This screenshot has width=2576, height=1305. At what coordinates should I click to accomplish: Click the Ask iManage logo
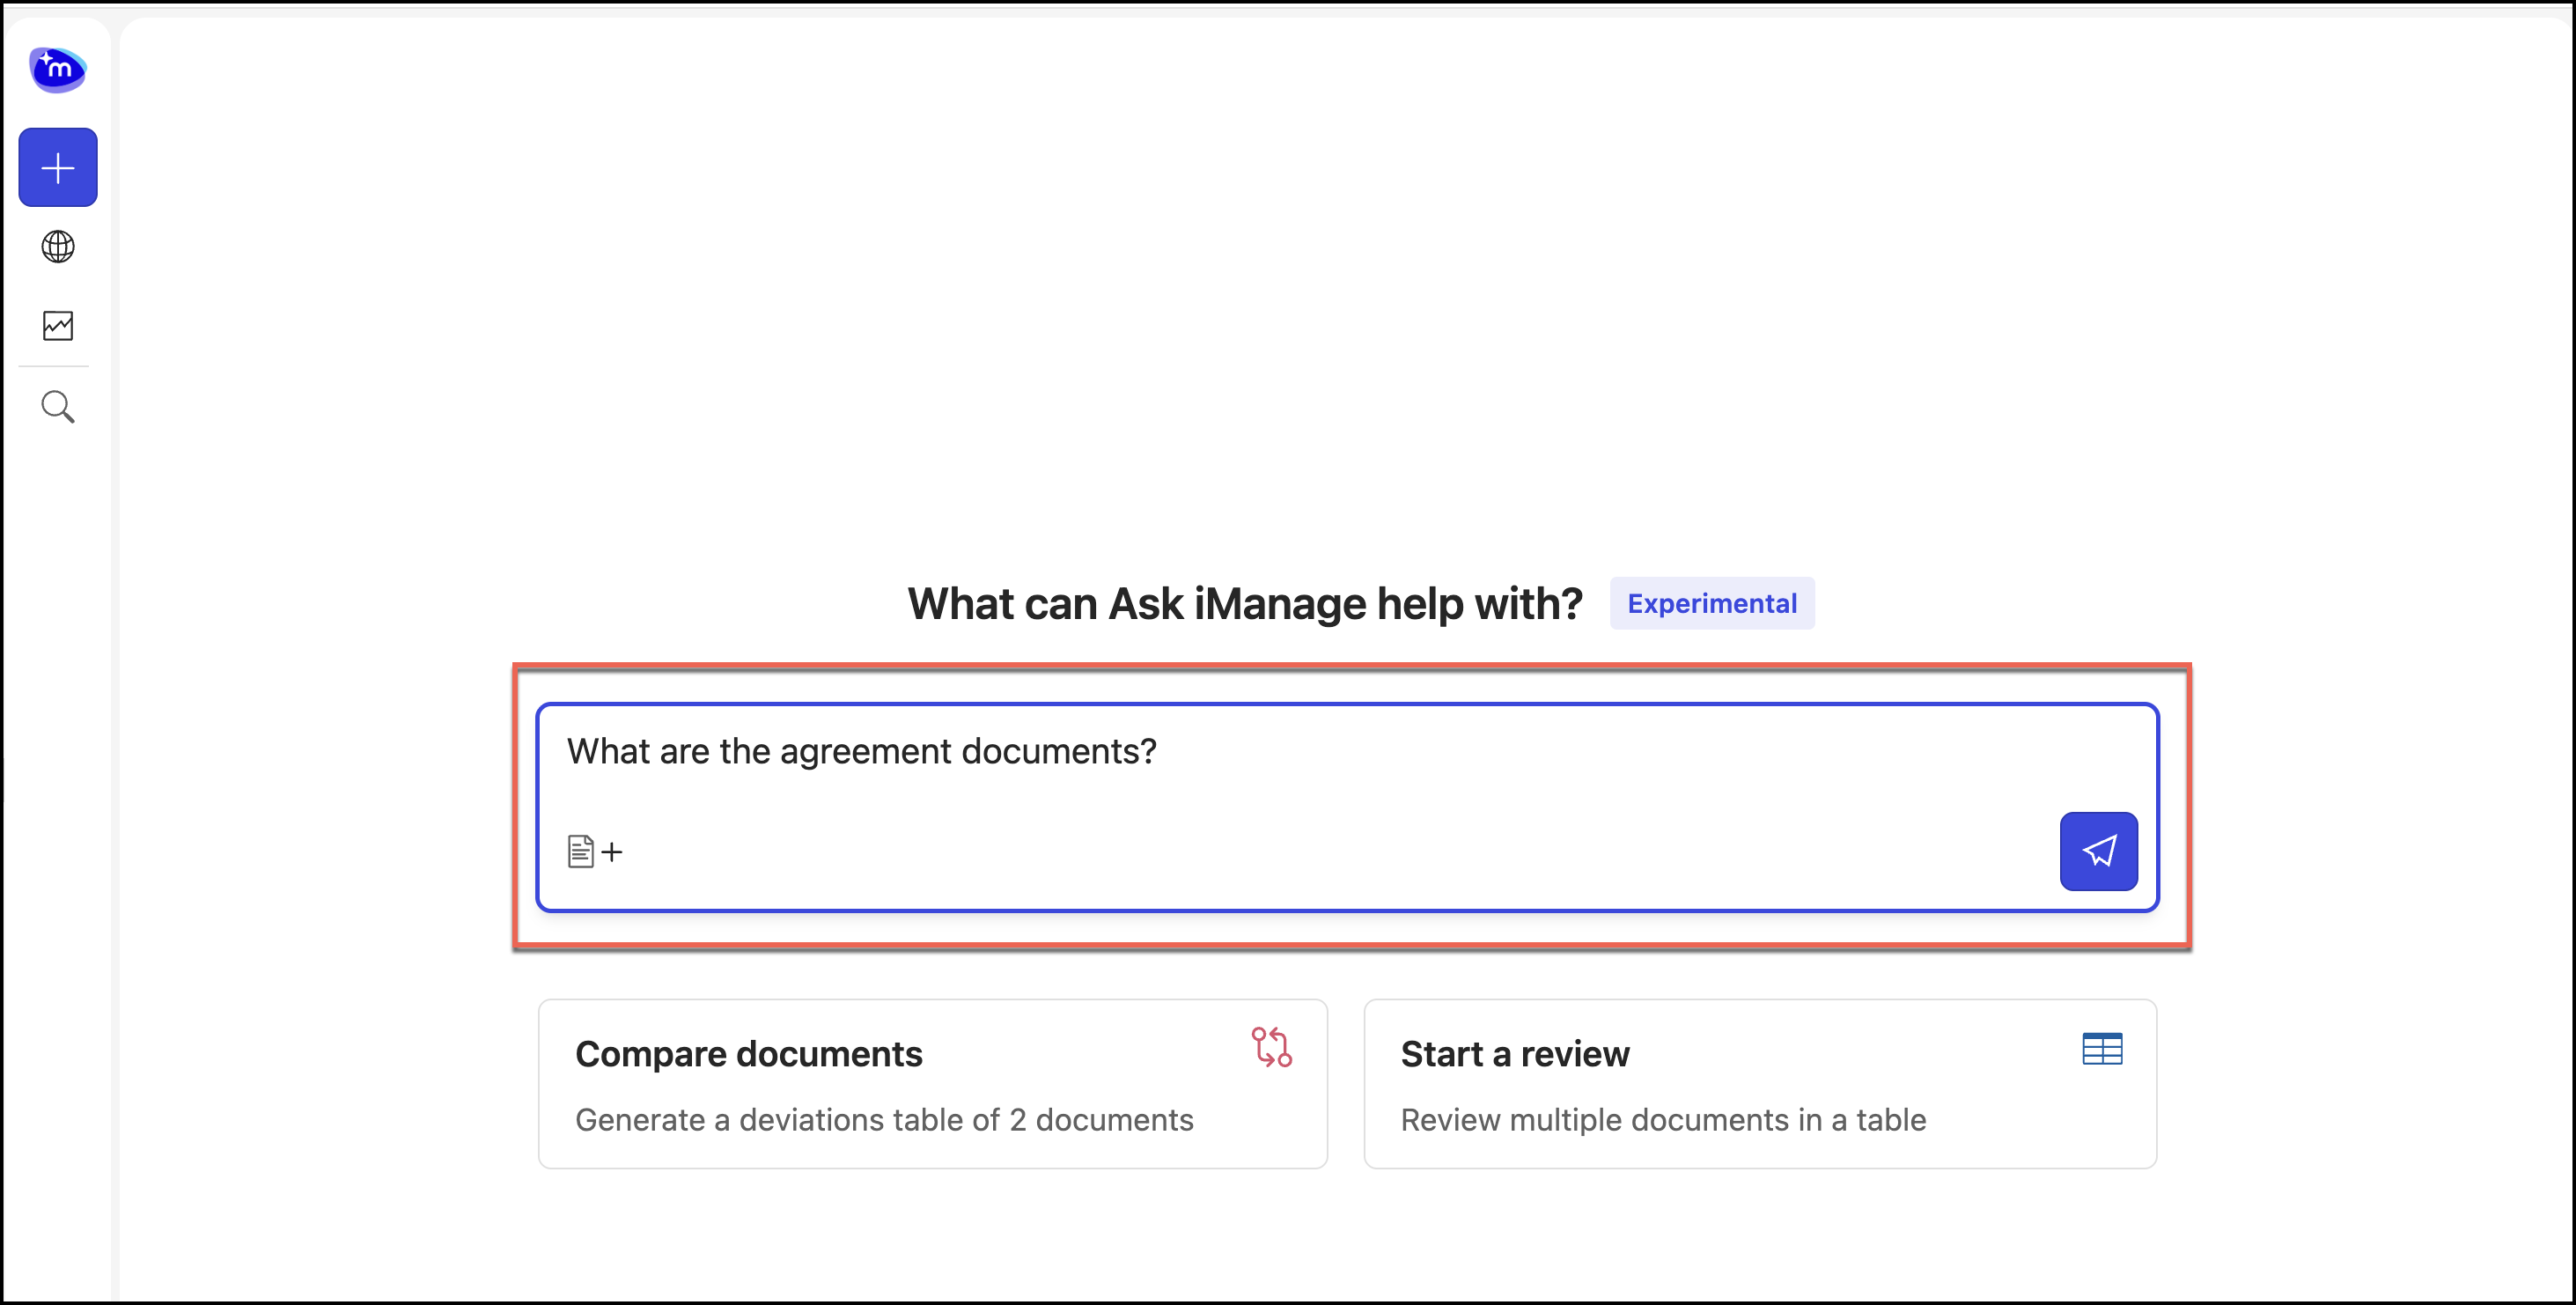[58, 69]
